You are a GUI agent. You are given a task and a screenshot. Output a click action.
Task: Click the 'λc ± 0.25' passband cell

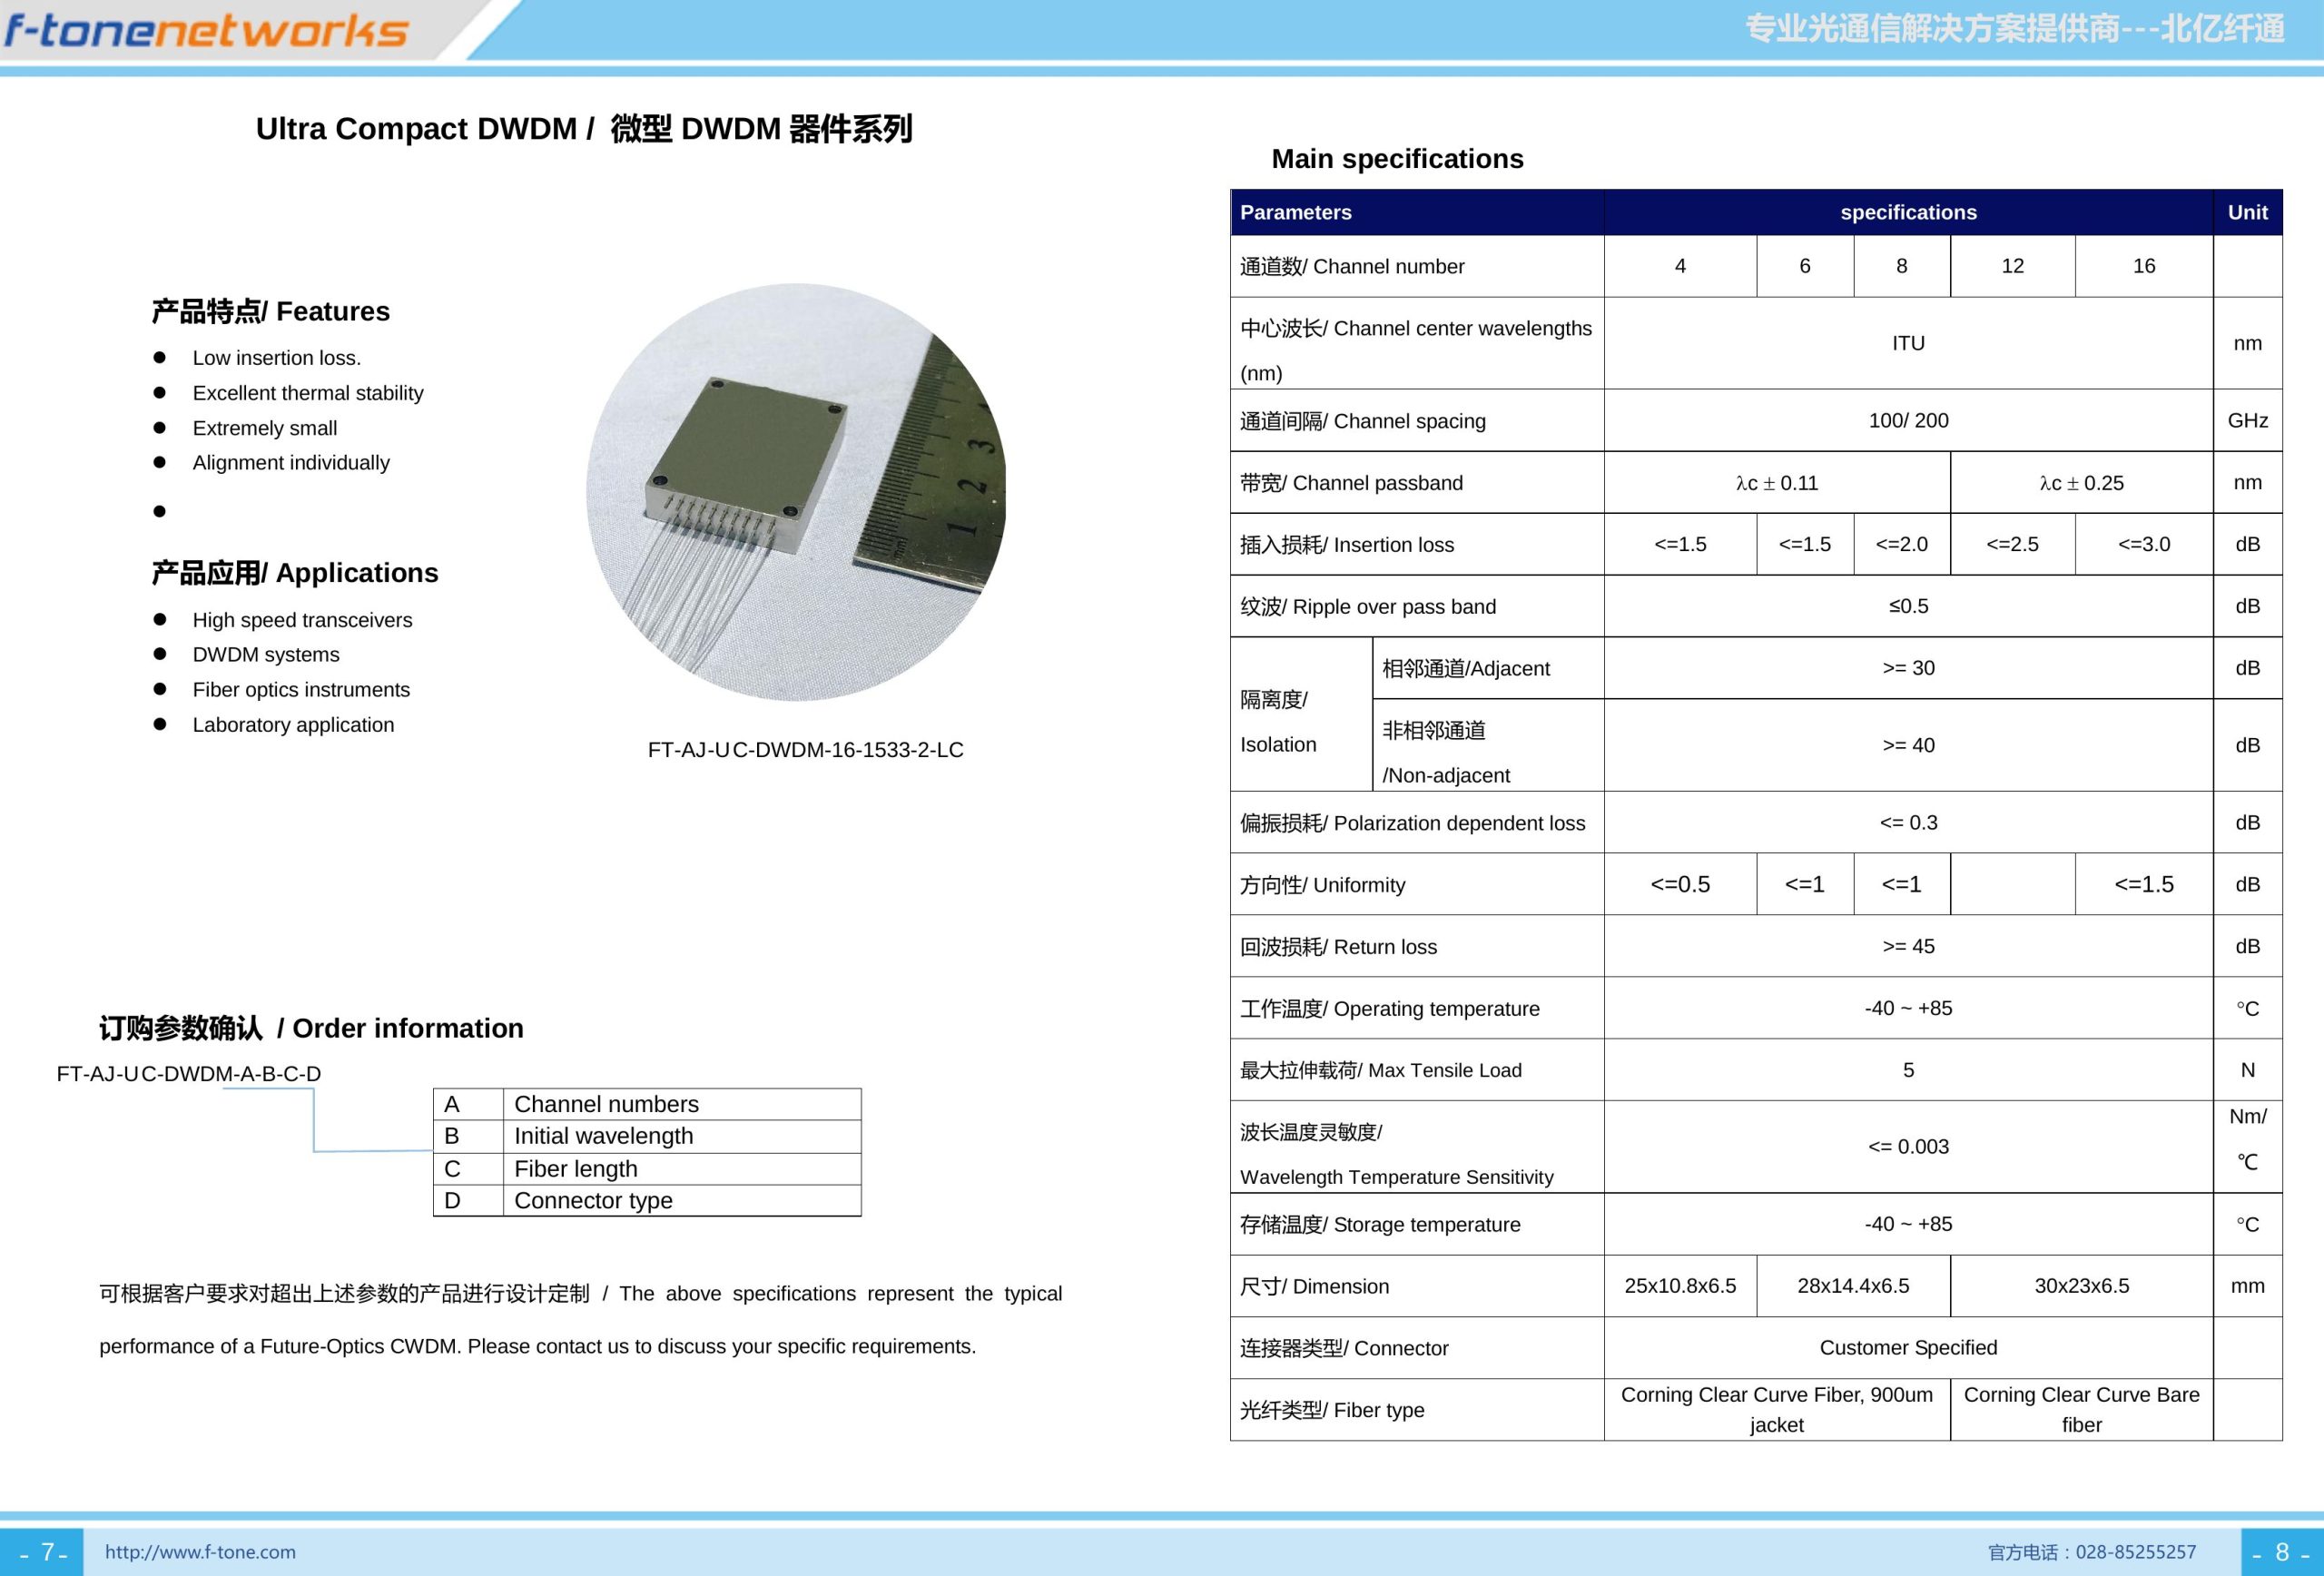(x=2081, y=483)
